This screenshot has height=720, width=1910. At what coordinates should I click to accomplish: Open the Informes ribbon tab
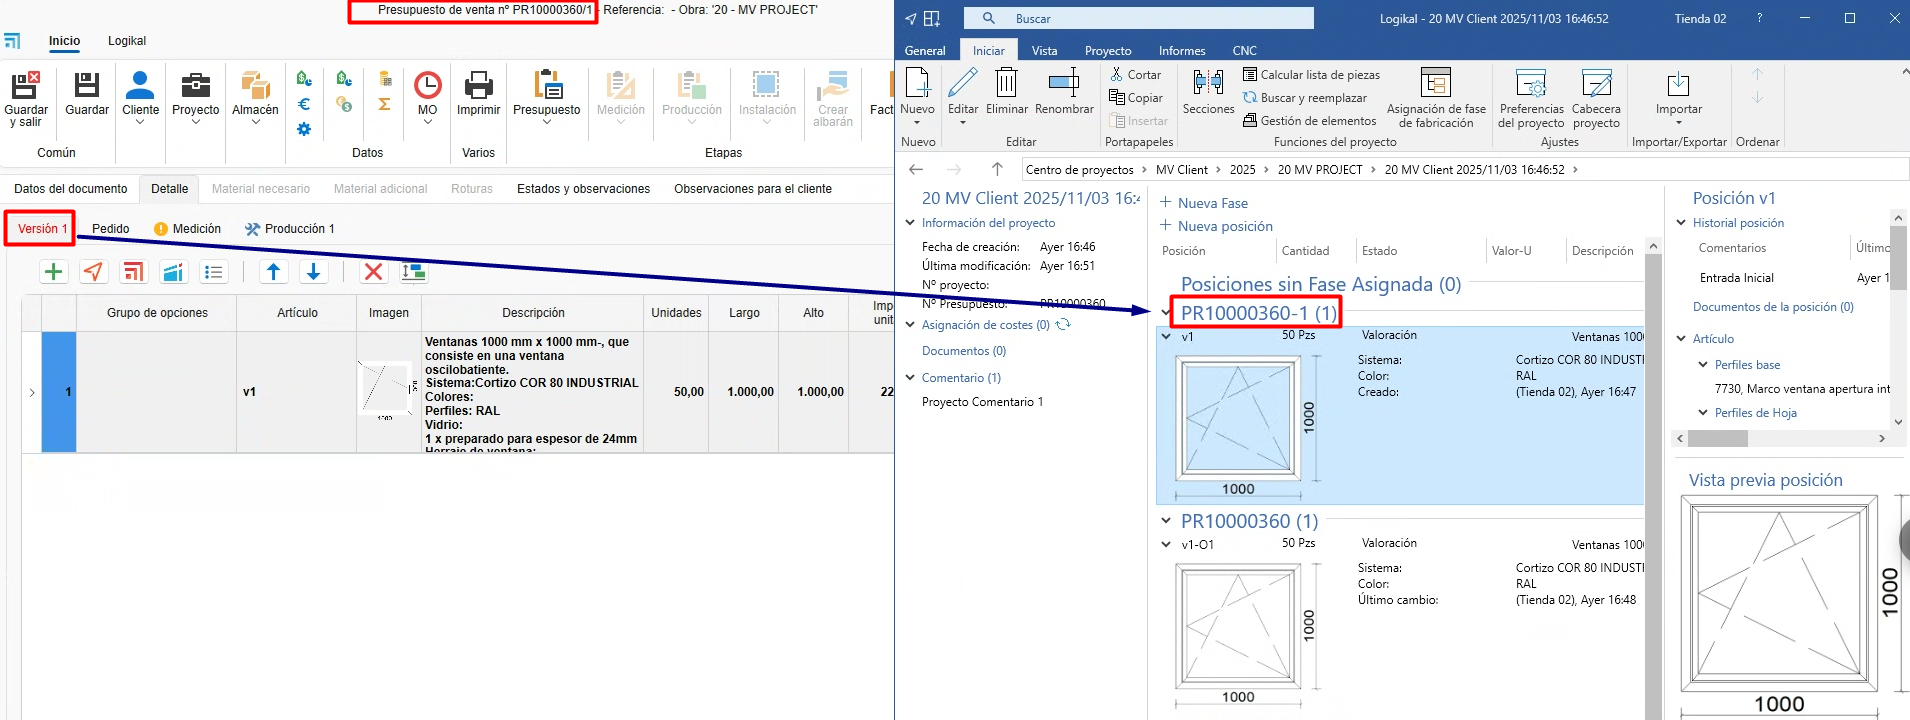[1181, 51]
